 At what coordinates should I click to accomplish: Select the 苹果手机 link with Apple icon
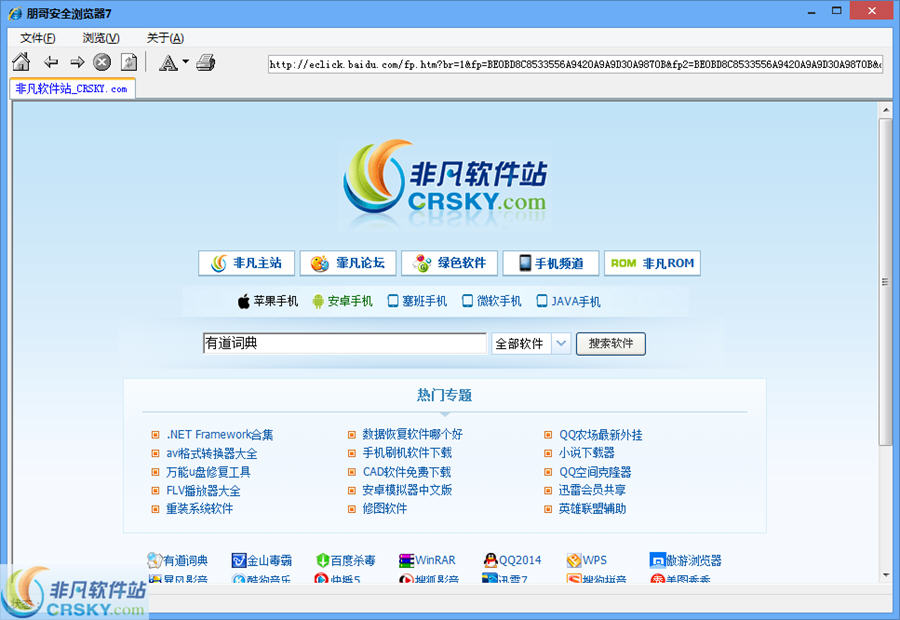268,301
